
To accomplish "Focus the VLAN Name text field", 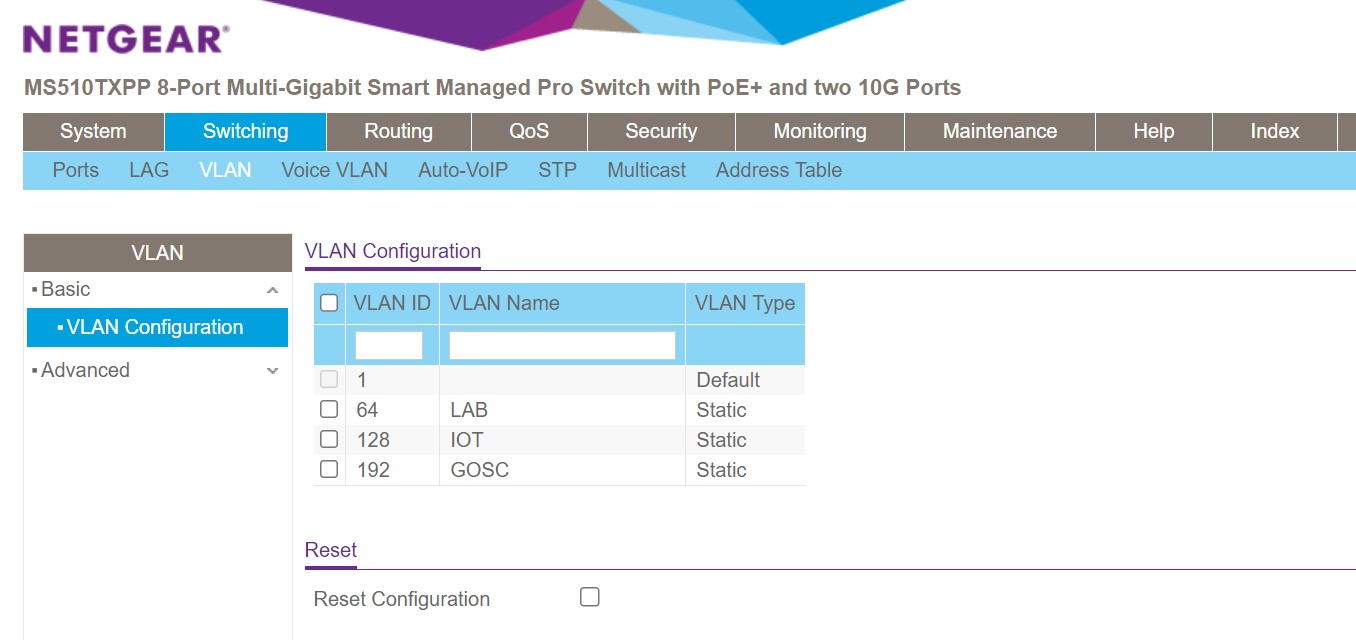I will [562, 346].
